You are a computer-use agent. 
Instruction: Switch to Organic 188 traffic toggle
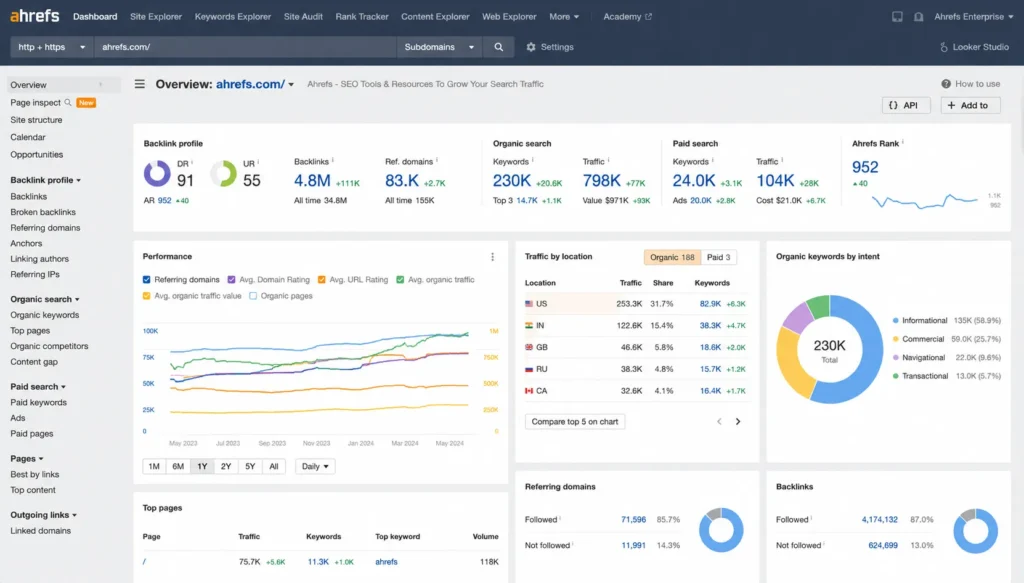coord(672,257)
